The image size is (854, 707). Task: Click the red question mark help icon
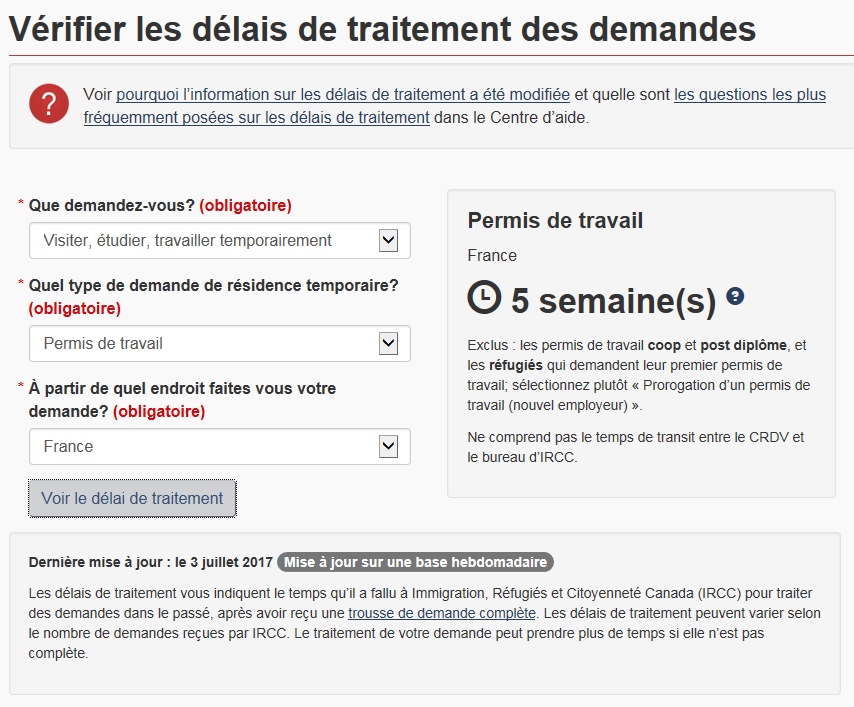pyautogui.click(x=49, y=105)
